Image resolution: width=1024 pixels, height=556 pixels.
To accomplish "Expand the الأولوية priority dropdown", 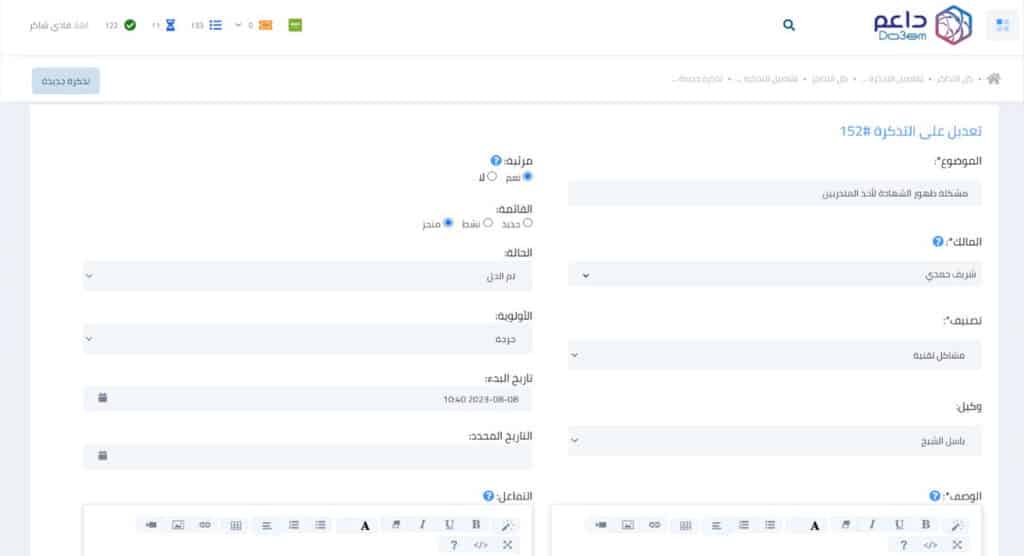I will tap(308, 339).
